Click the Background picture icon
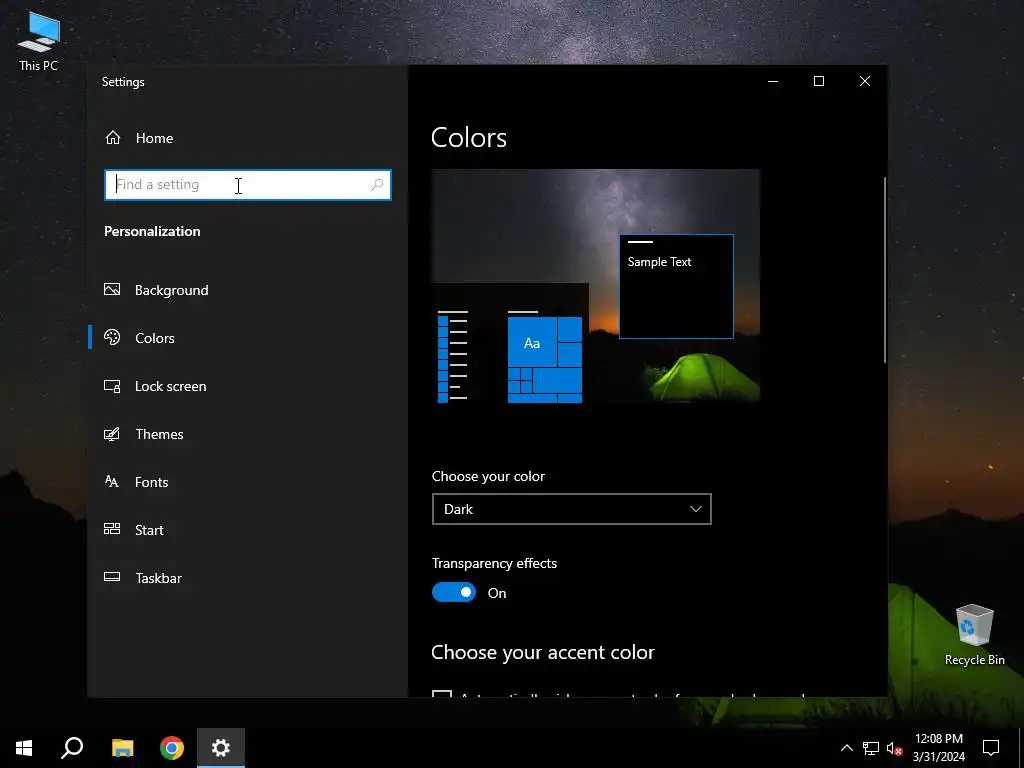 coord(112,289)
